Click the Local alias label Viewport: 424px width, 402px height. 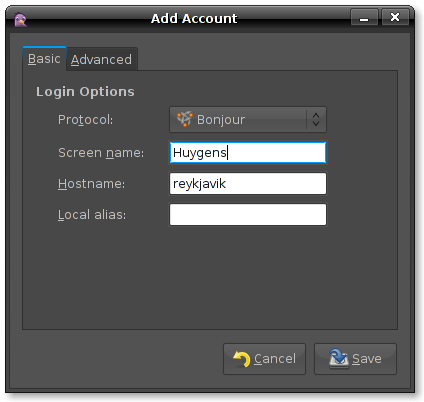click(92, 215)
